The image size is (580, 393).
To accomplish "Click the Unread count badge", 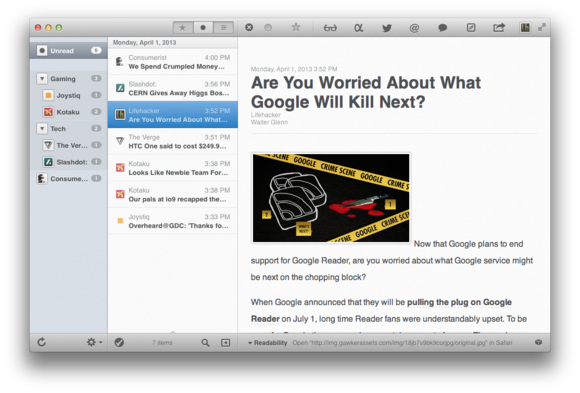I will (96, 50).
